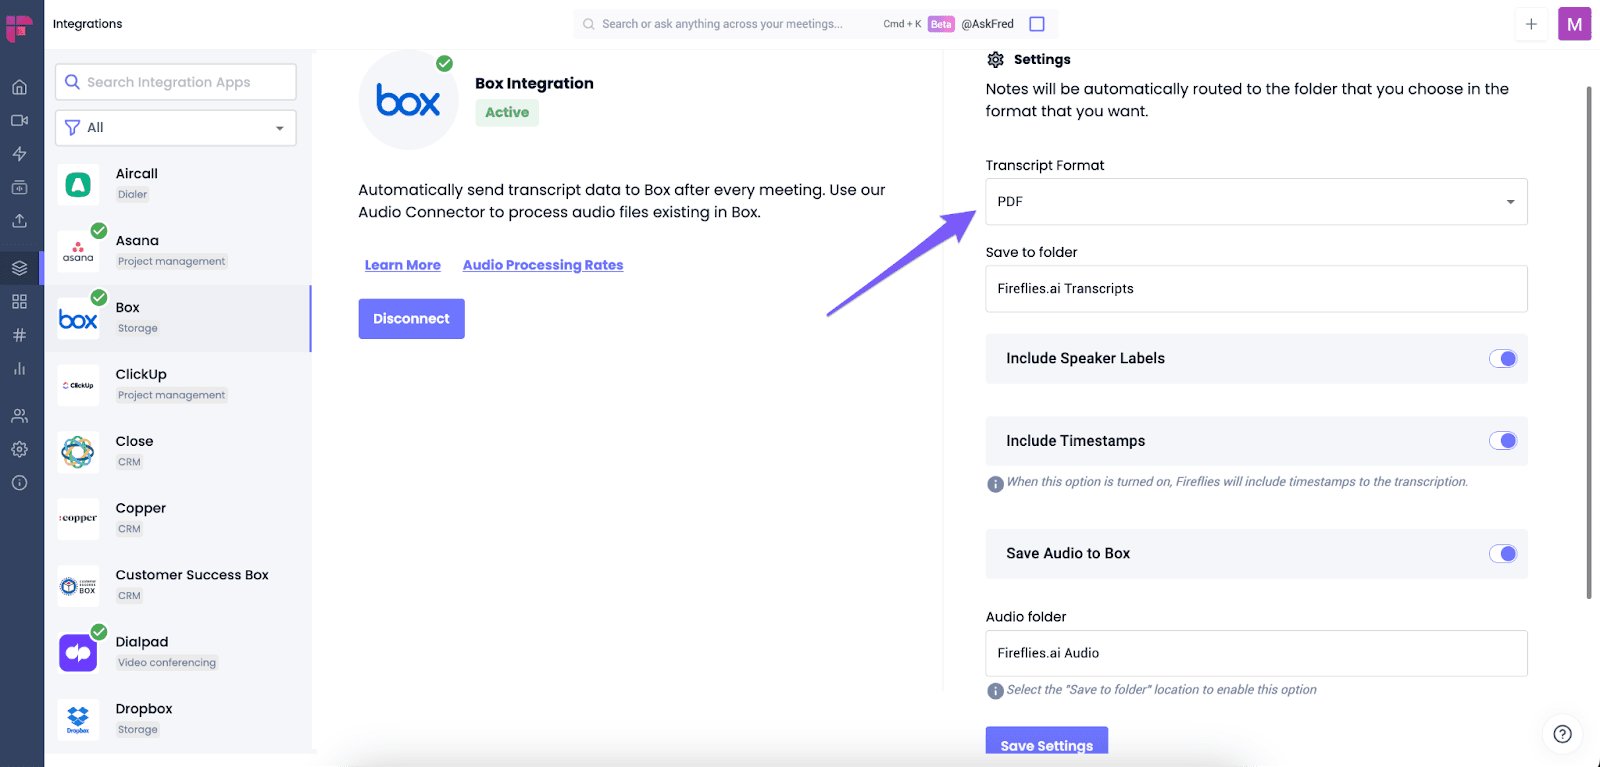Open the hashtag topics sidebar icon

[x=19, y=335]
